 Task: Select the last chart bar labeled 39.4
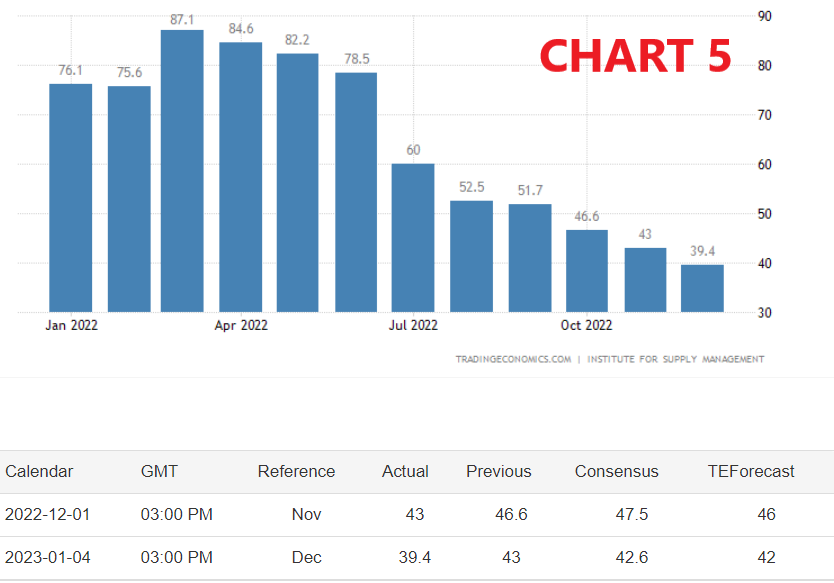[x=702, y=288]
